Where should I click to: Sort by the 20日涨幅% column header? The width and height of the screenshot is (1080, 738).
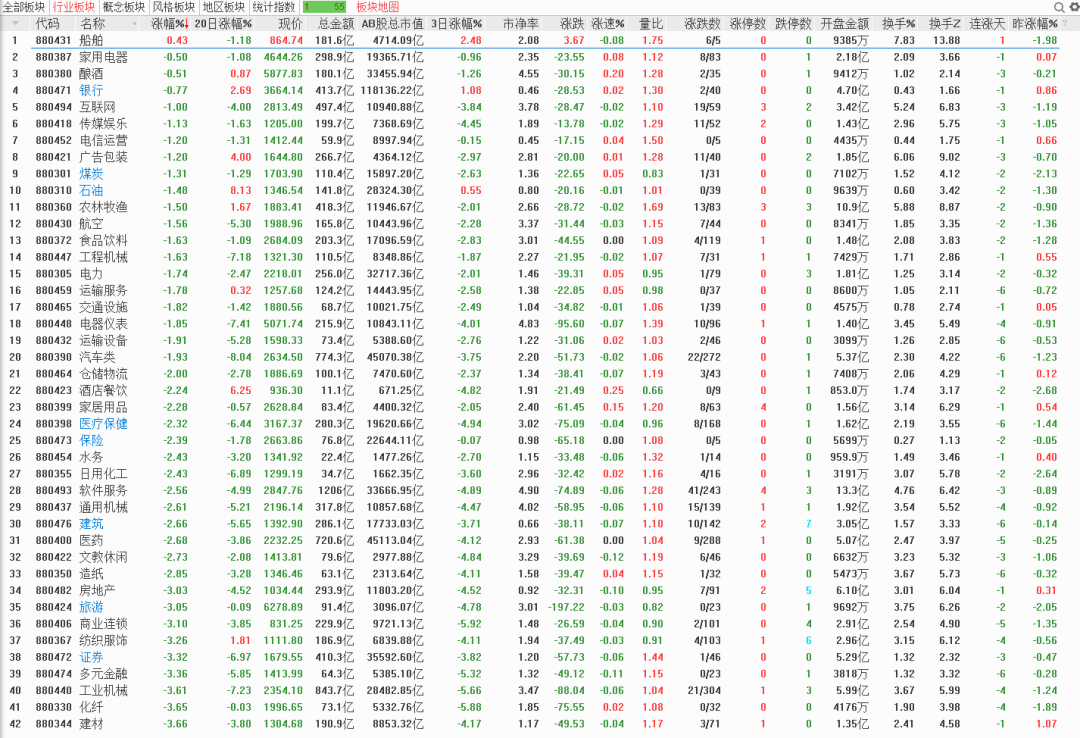223,23
